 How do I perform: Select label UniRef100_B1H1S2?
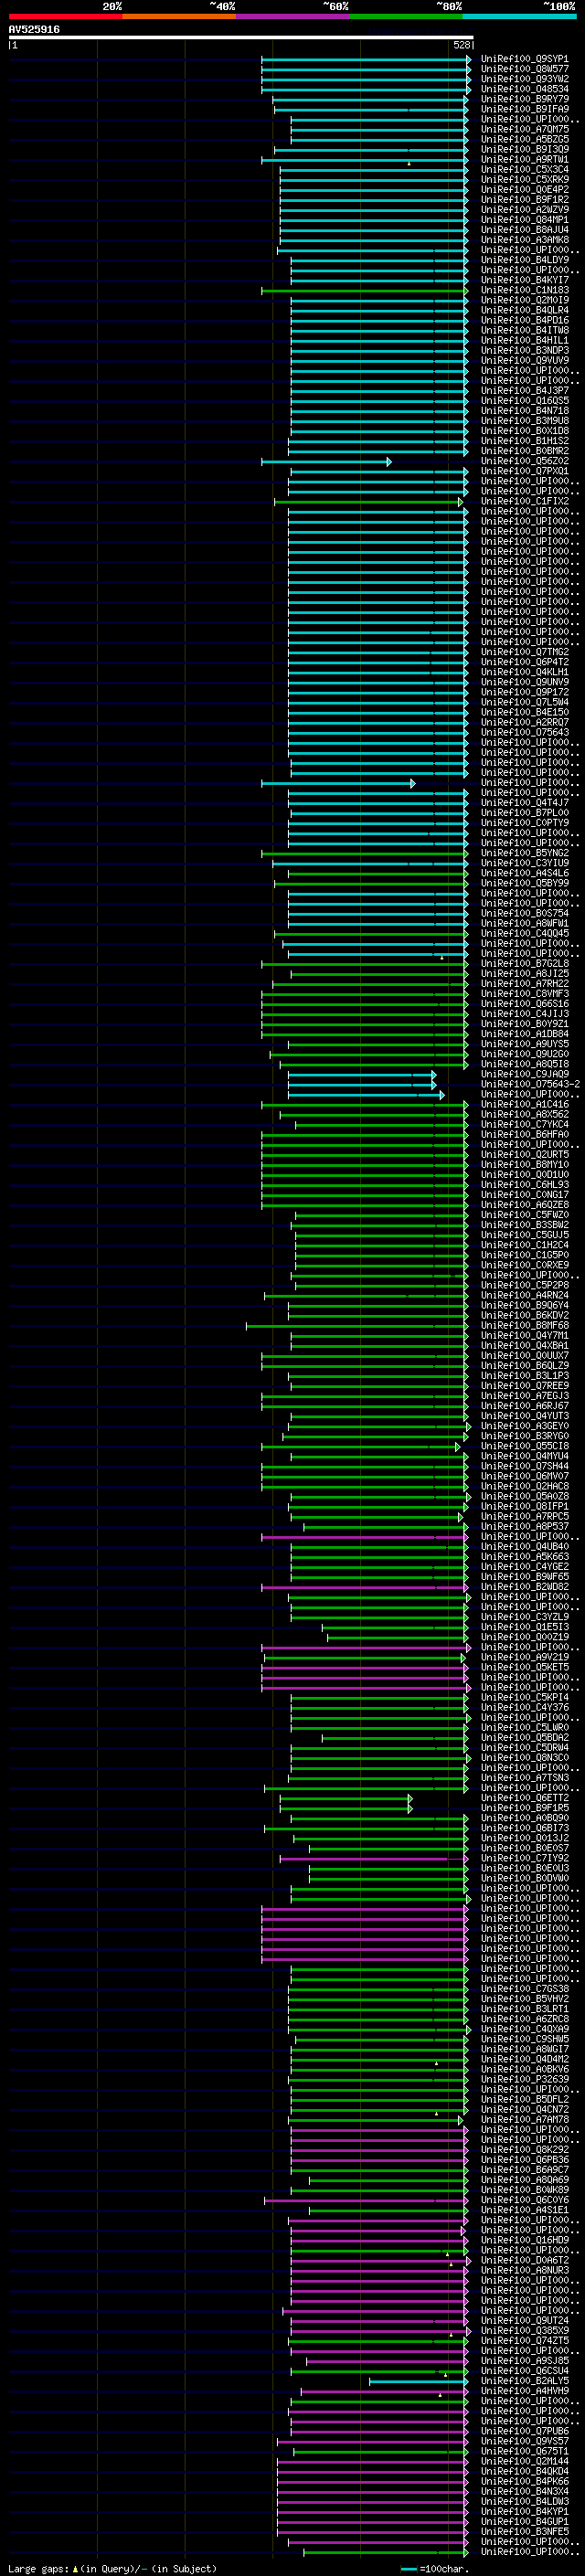click(524, 441)
